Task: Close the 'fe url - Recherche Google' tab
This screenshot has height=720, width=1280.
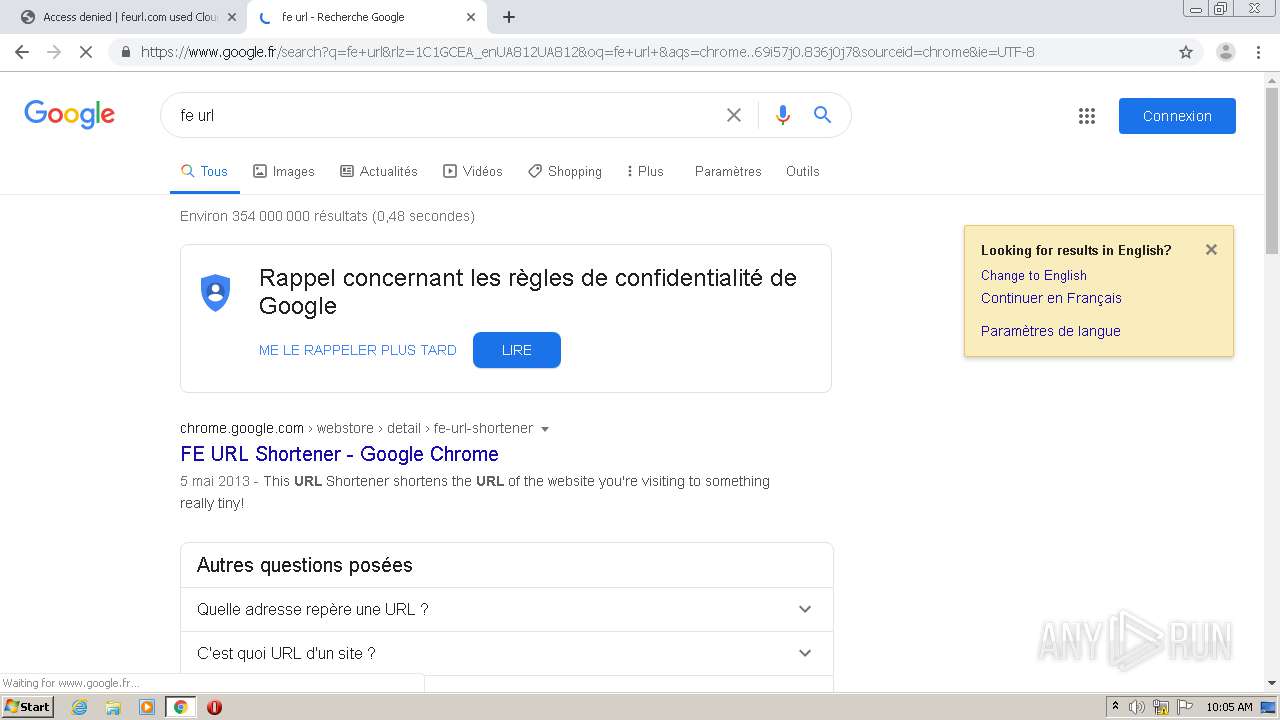Action: point(471,17)
